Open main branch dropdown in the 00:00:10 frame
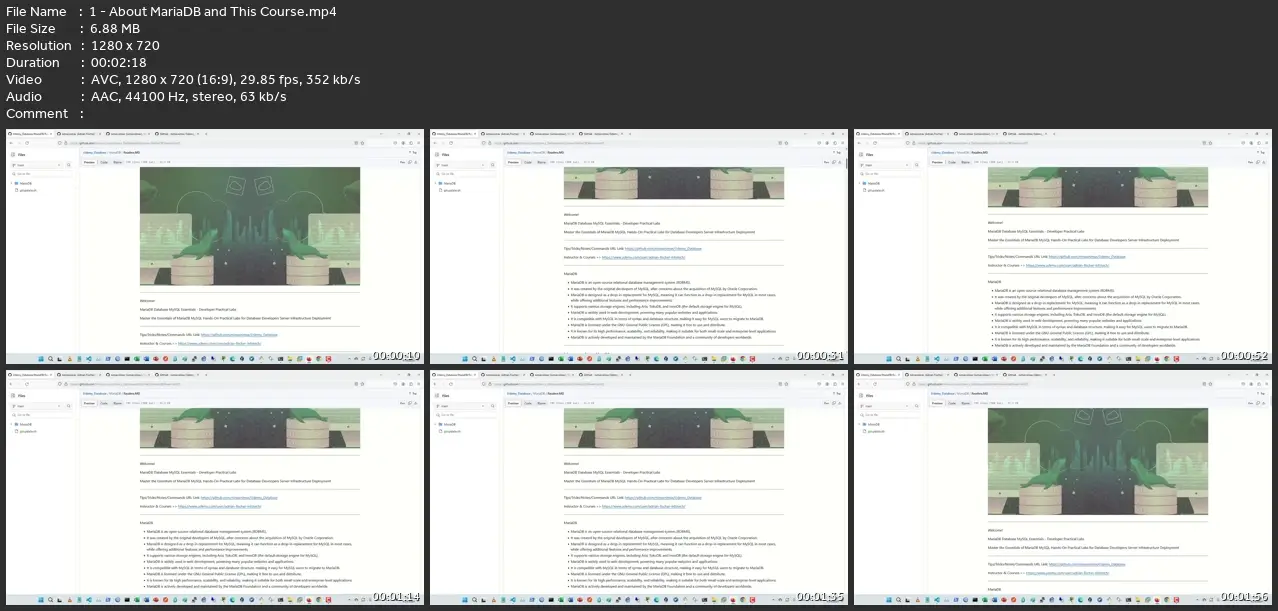 pyautogui.click(x=37, y=165)
